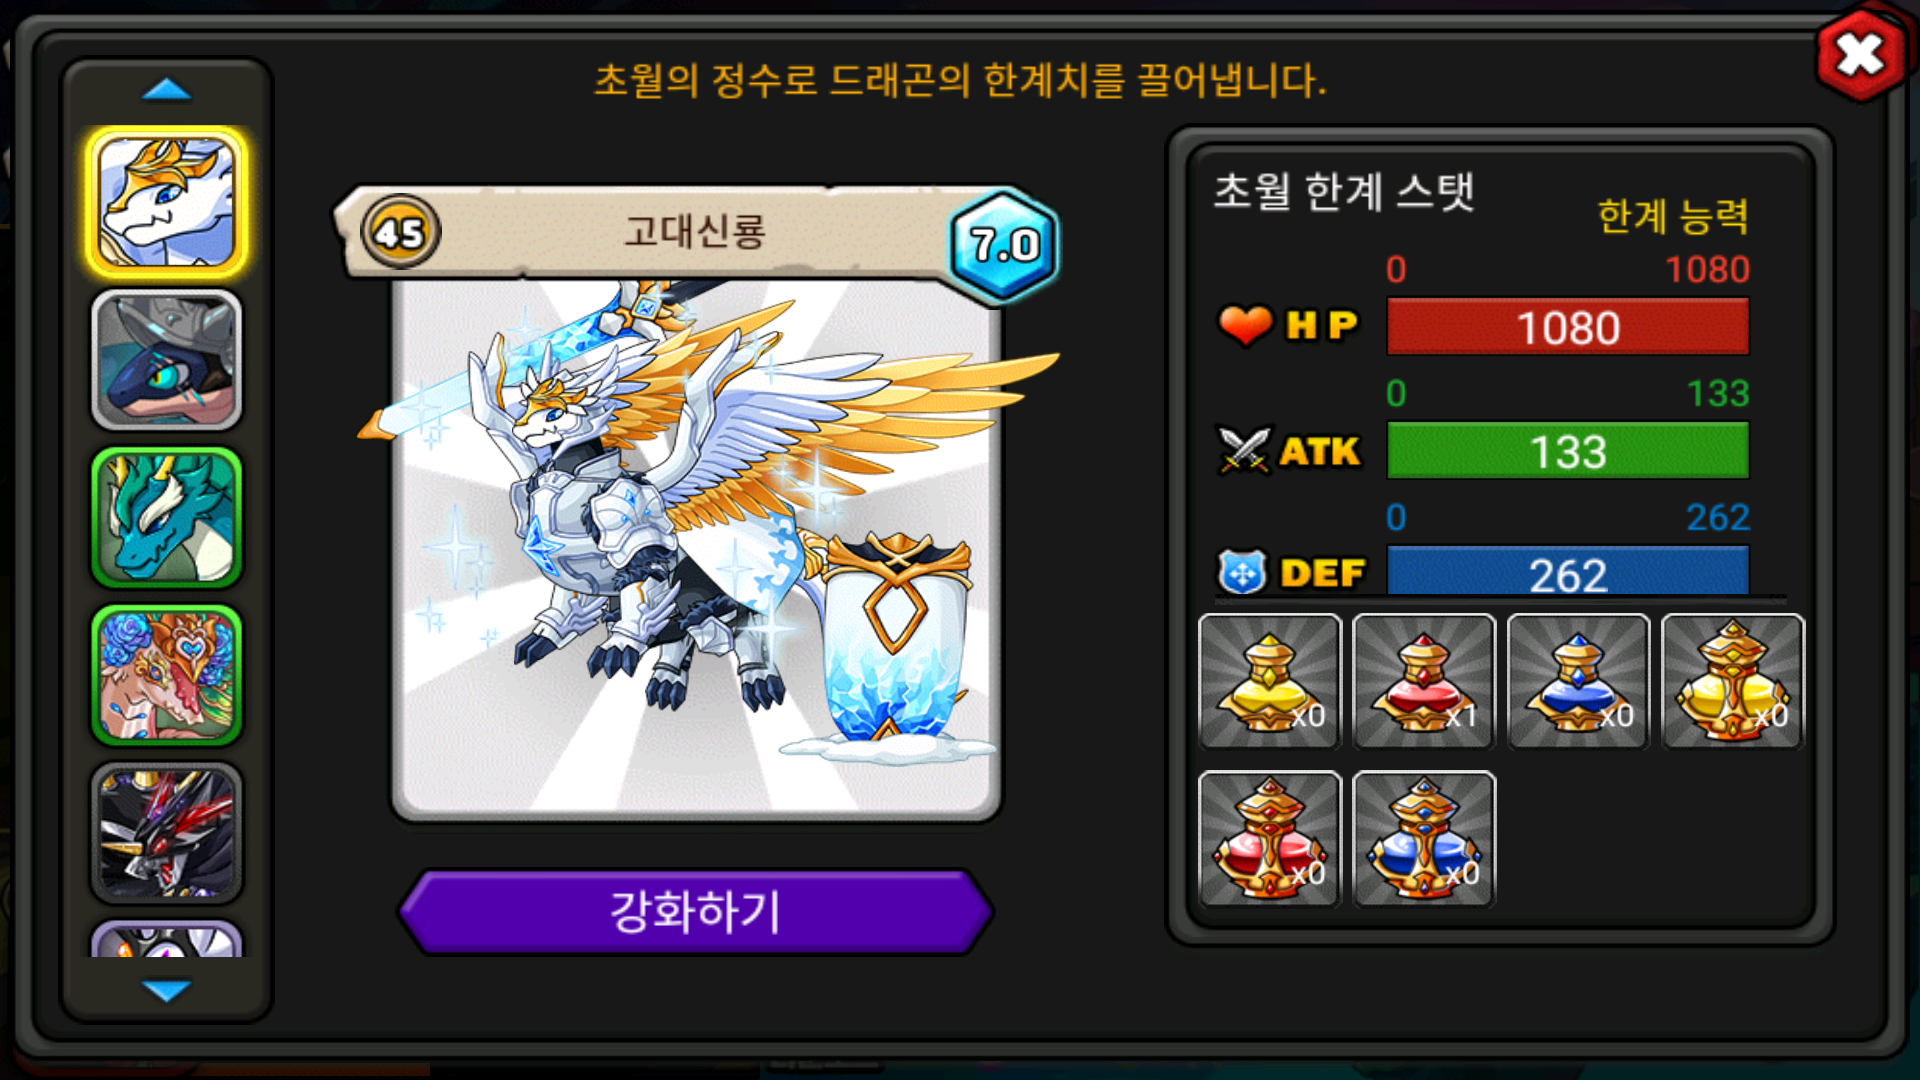Expand dragon list downward with blue arrow
The width and height of the screenshot is (1920, 1080).
[x=166, y=990]
